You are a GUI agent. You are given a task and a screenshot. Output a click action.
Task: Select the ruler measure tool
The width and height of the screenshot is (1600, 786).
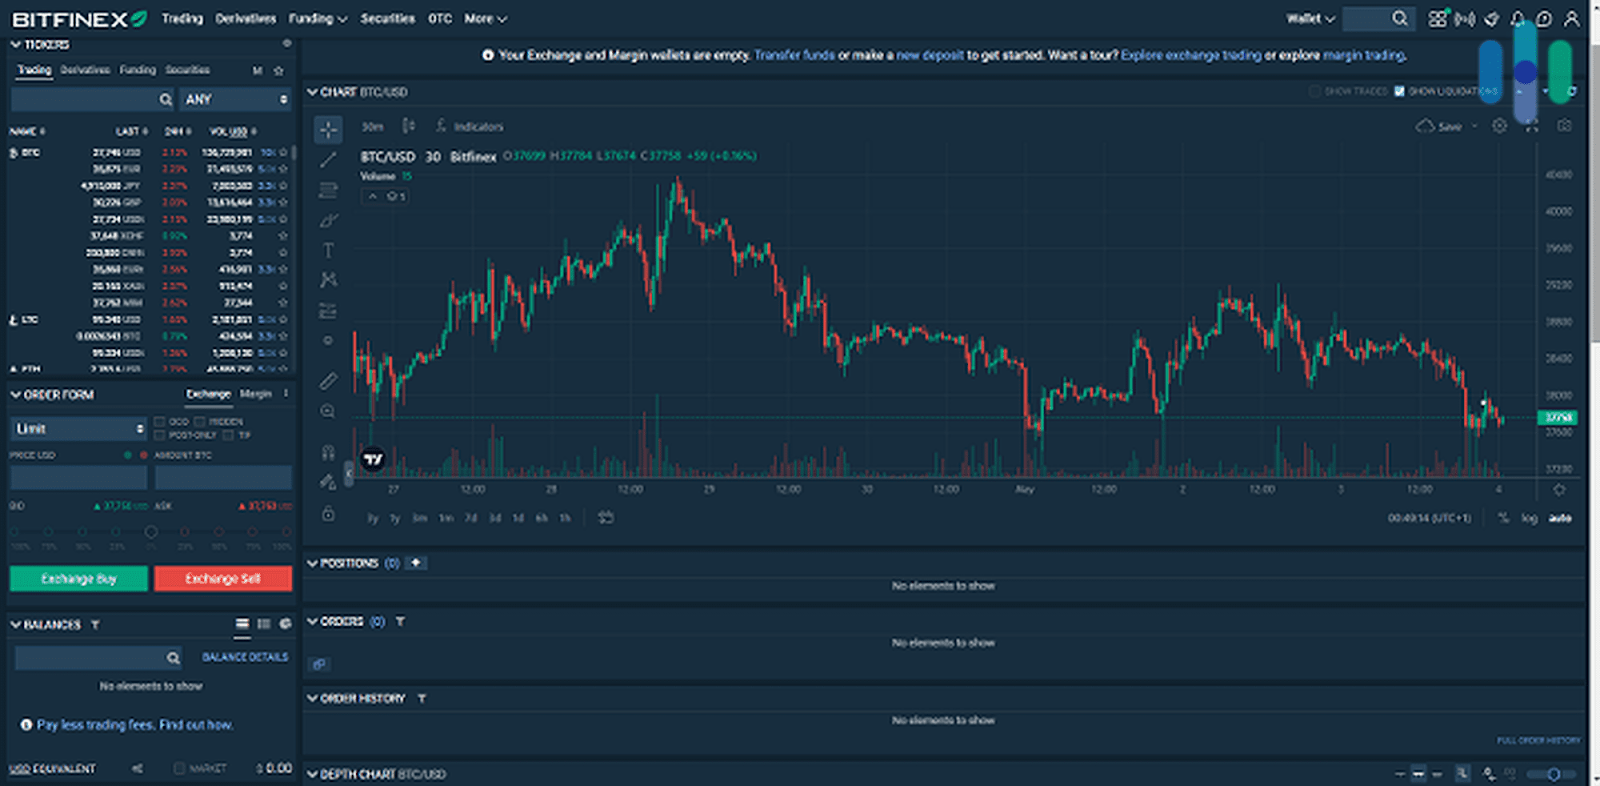tap(328, 381)
